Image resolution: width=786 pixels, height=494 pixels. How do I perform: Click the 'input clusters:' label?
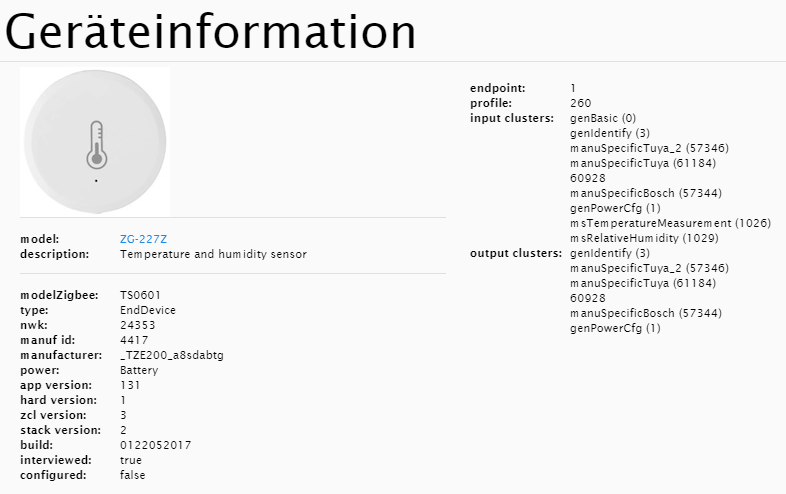(512, 118)
